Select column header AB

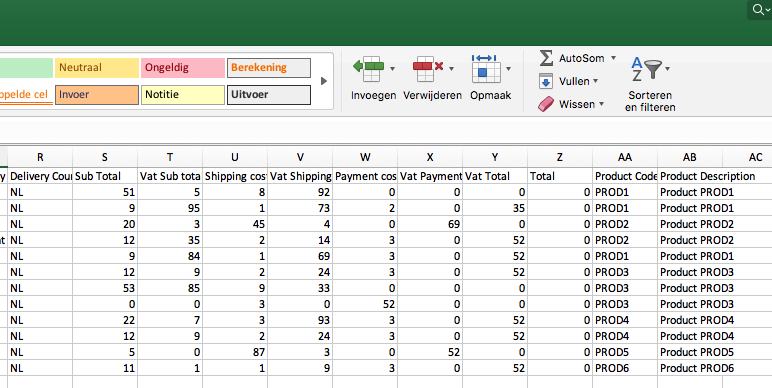[690, 158]
